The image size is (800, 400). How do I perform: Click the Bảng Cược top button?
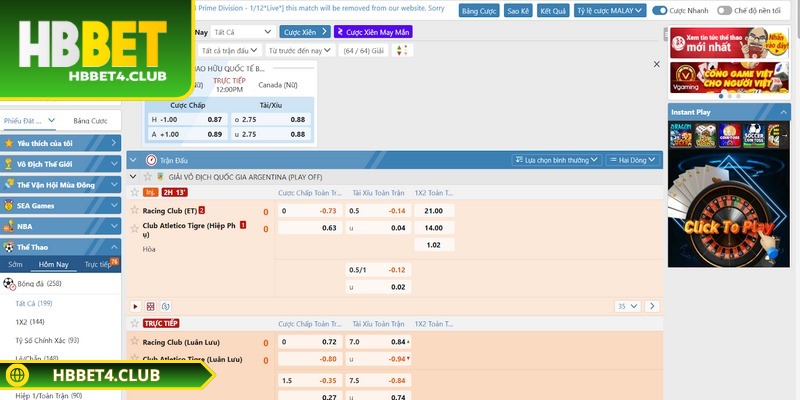[x=479, y=11]
